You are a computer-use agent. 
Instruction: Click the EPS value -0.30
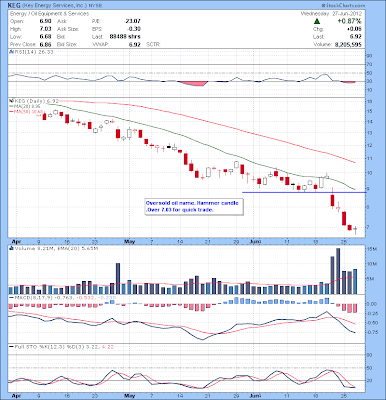pyautogui.click(x=134, y=29)
